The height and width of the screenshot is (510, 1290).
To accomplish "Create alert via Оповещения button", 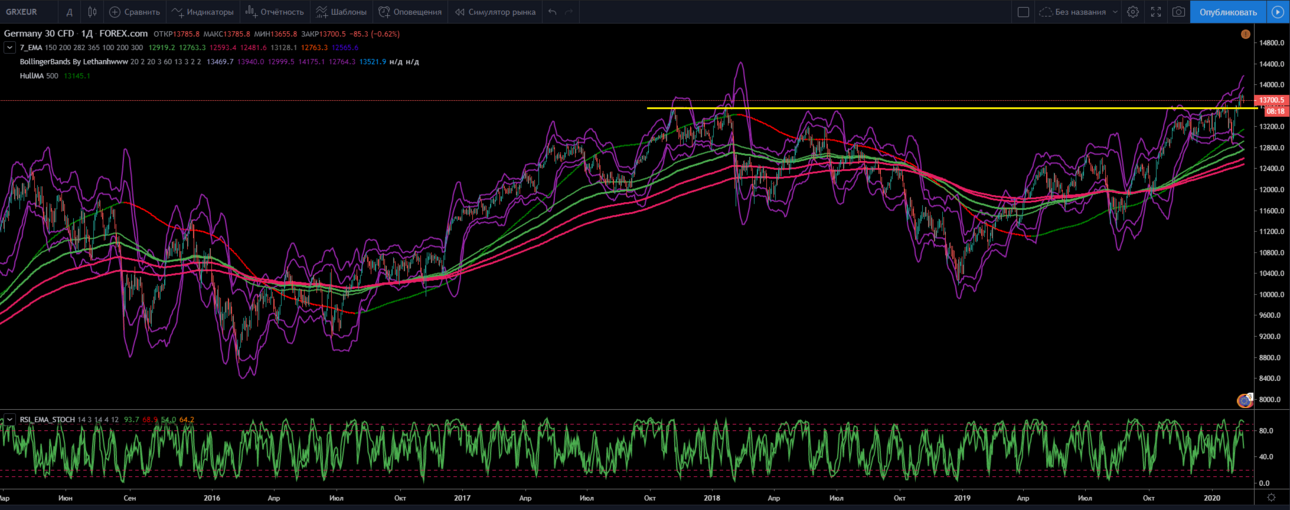I will pyautogui.click(x=410, y=12).
